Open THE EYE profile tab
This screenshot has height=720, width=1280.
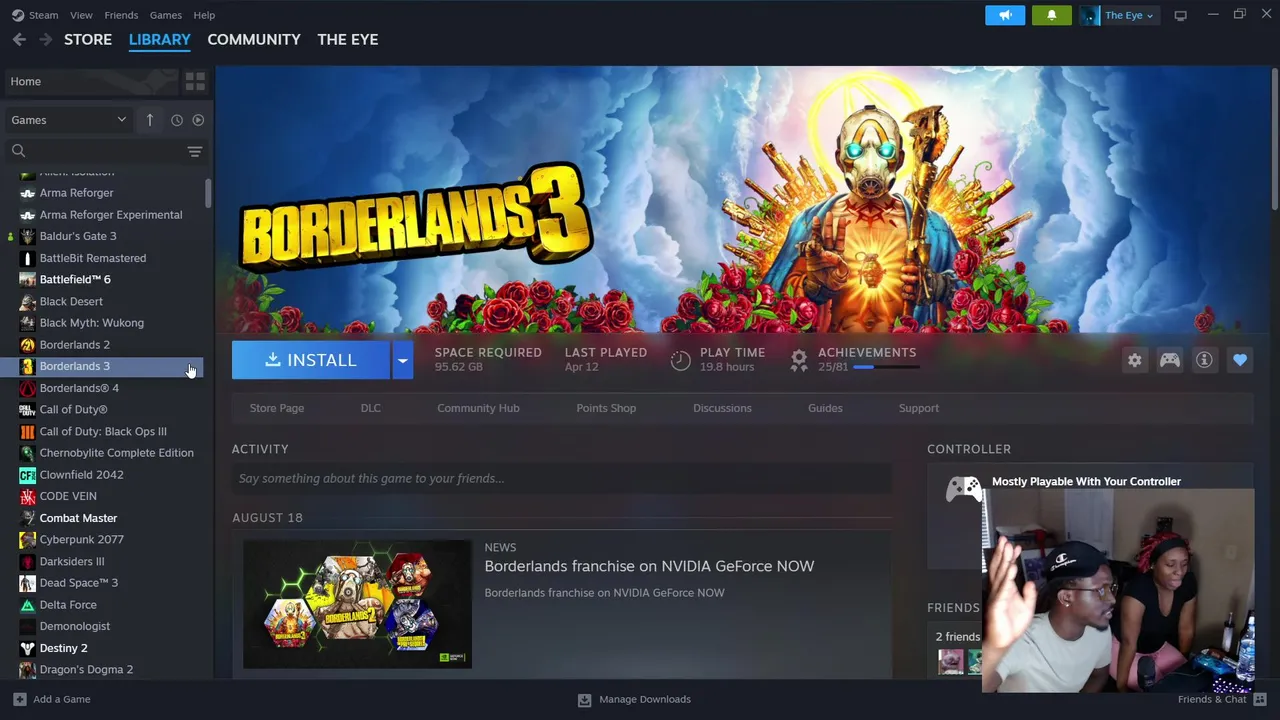[x=348, y=39]
